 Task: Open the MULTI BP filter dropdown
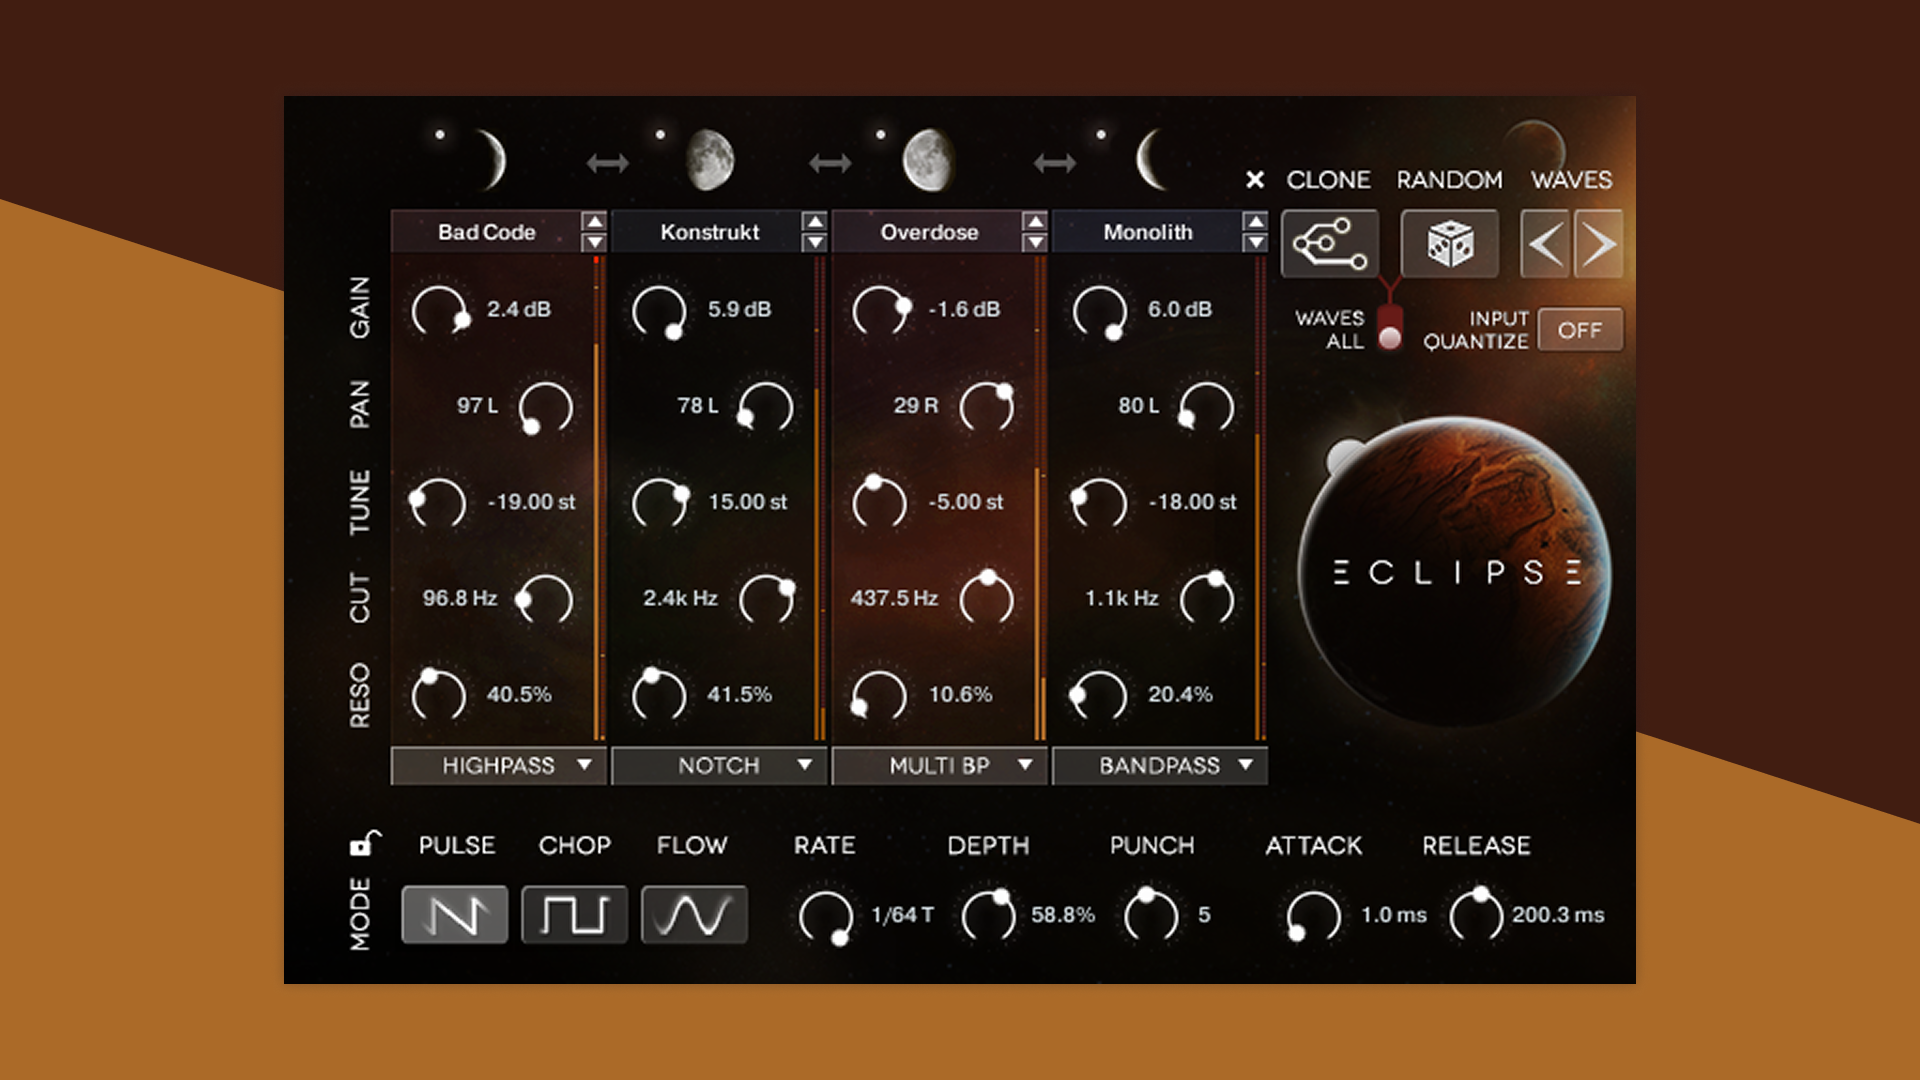pyautogui.click(x=940, y=766)
